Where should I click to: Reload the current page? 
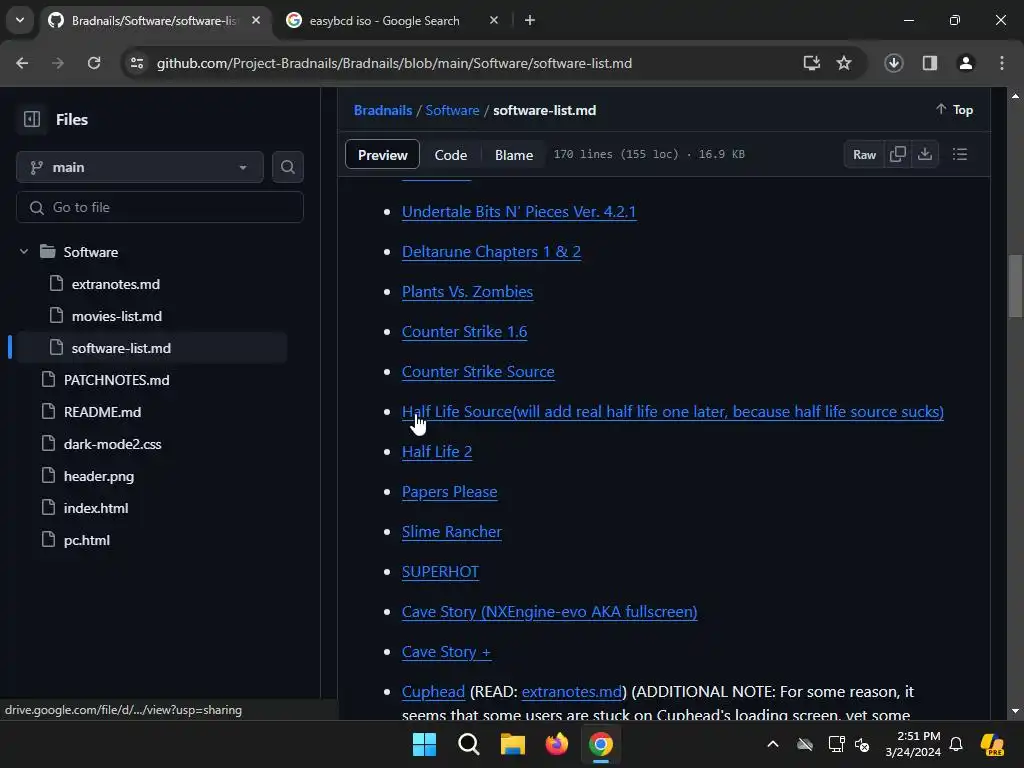(x=94, y=63)
